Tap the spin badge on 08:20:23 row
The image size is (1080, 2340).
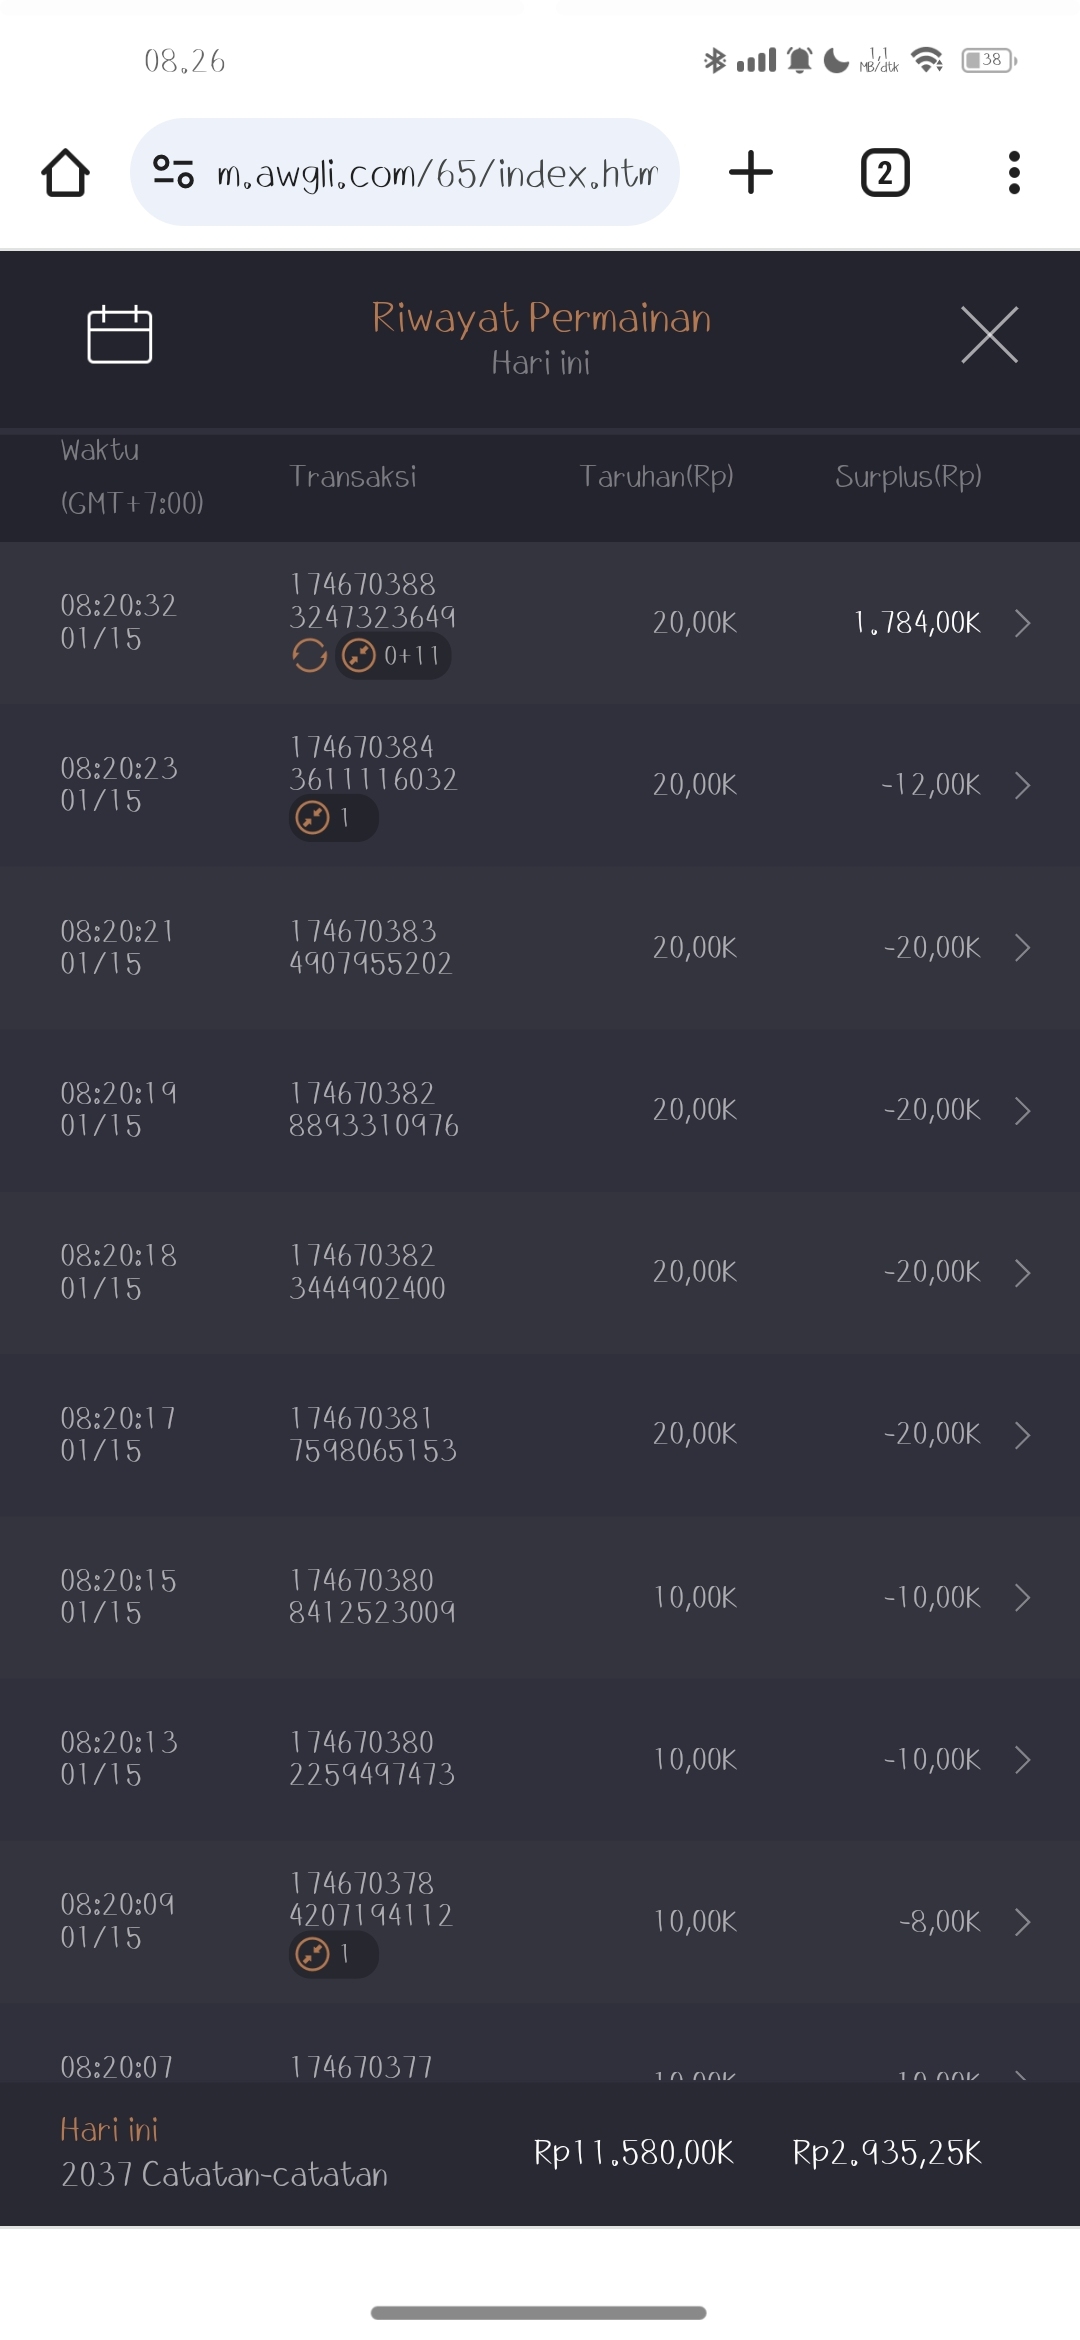[333, 818]
